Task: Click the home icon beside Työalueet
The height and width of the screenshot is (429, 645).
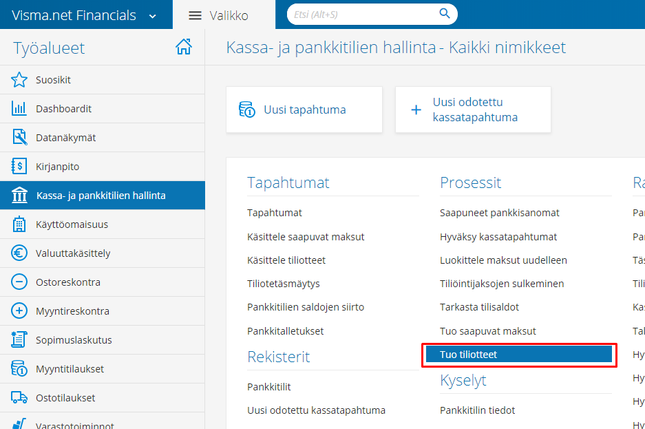Action: click(x=183, y=47)
